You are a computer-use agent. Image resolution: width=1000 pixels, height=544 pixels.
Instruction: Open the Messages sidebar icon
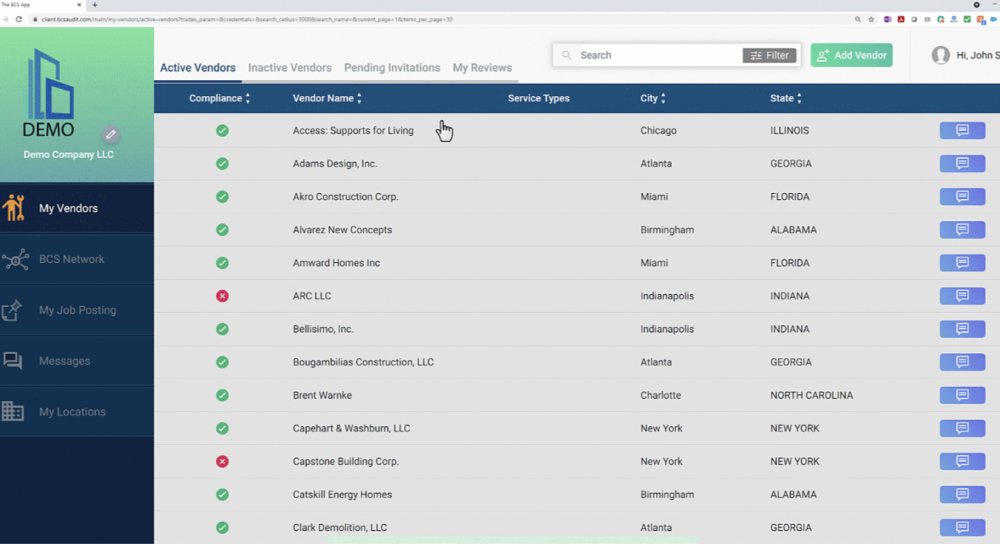tap(13, 361)
